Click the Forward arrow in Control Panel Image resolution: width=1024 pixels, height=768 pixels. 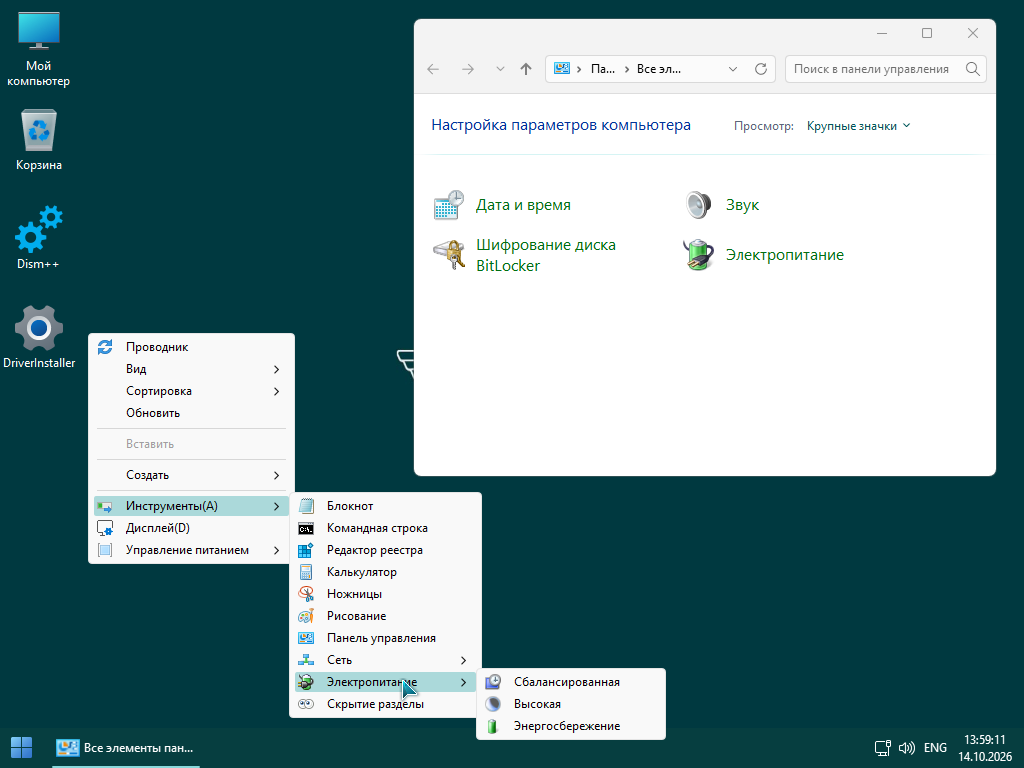tap(468, 69)
